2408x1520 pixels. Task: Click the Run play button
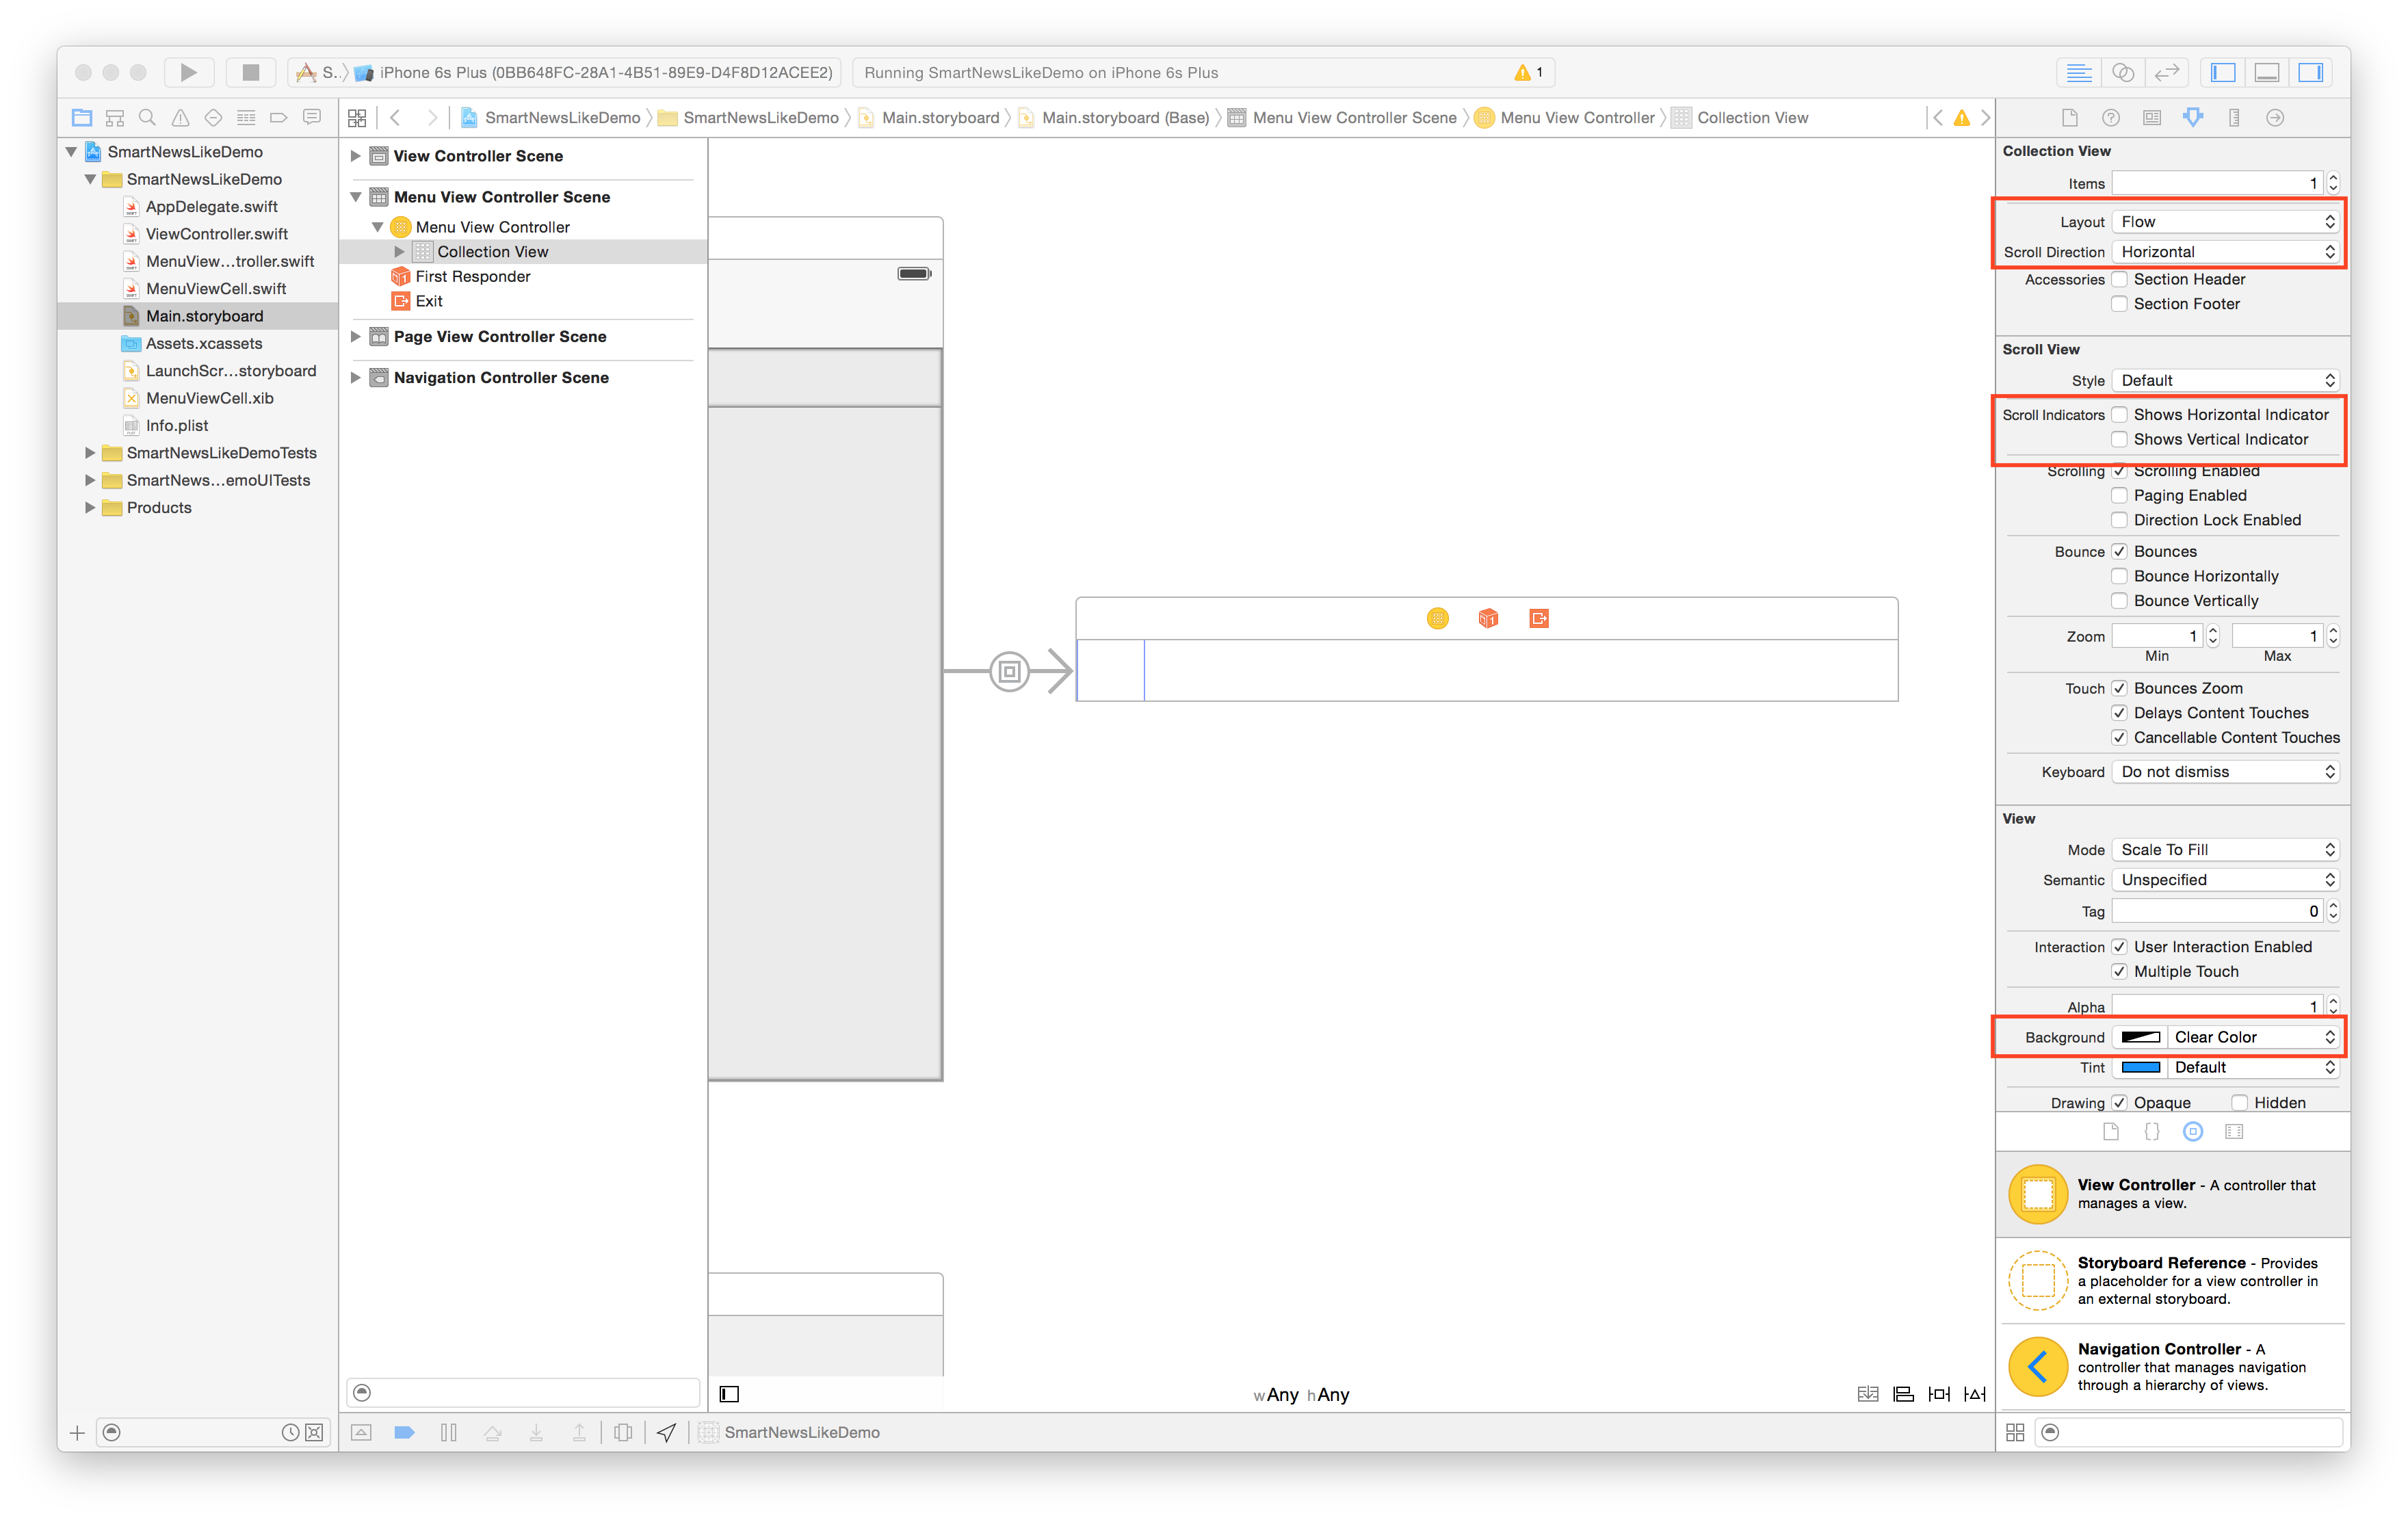point(188,72)
